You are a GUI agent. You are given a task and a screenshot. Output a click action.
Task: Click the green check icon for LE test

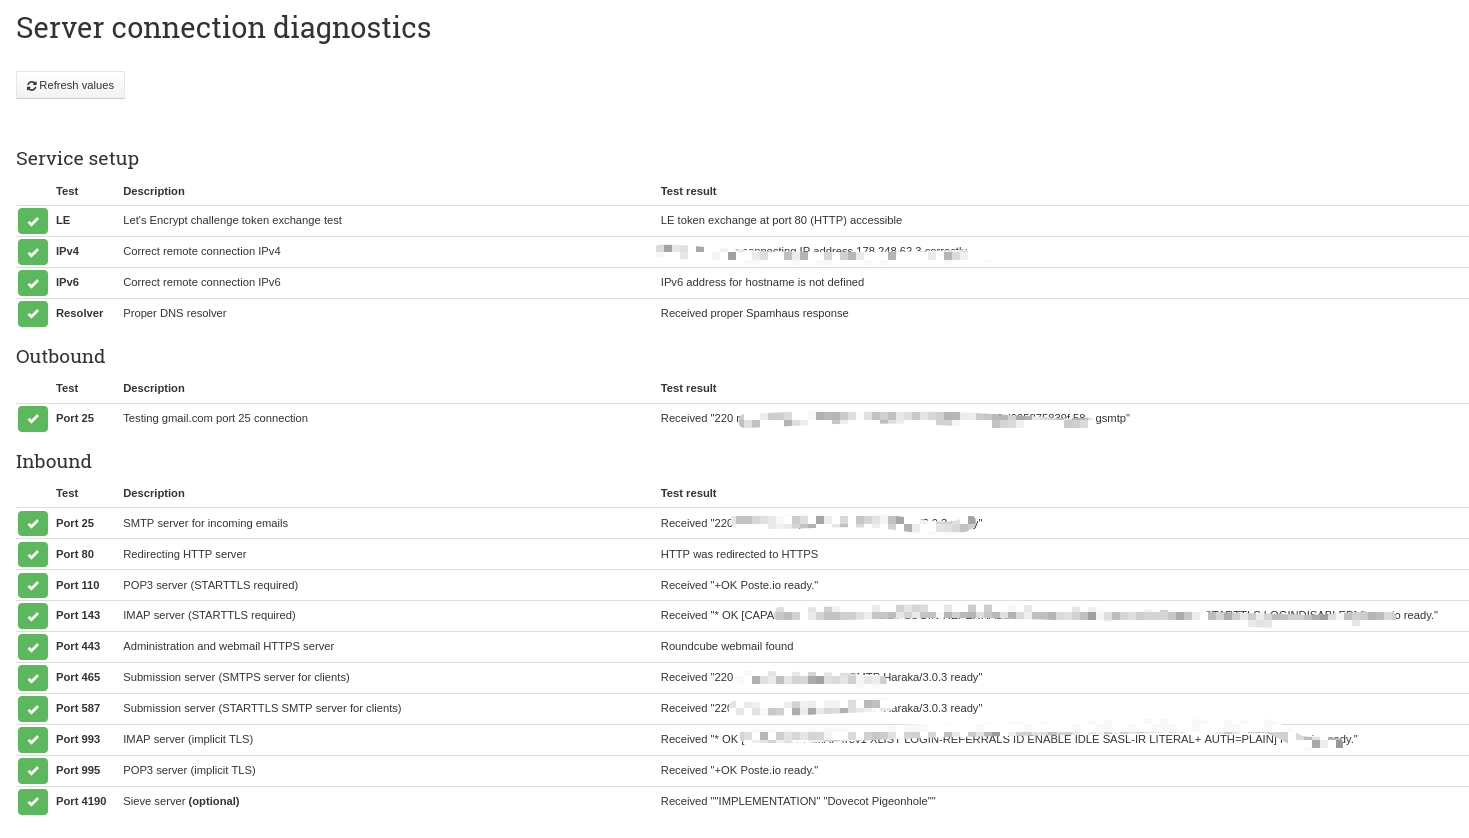pos(33,221)
